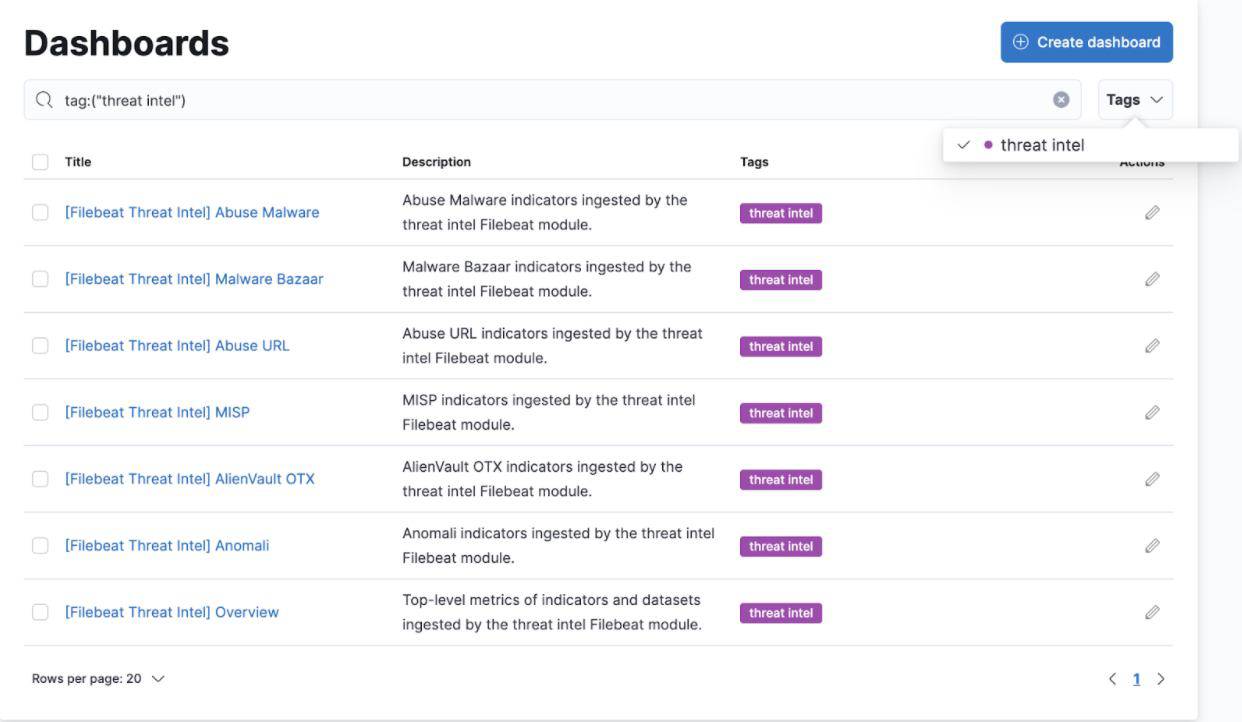Image resolution: width=1242 pixels, height=722 pixels.
Task: Click edit pencil for MISP dashboard
Action: [x=1152, y=413]
